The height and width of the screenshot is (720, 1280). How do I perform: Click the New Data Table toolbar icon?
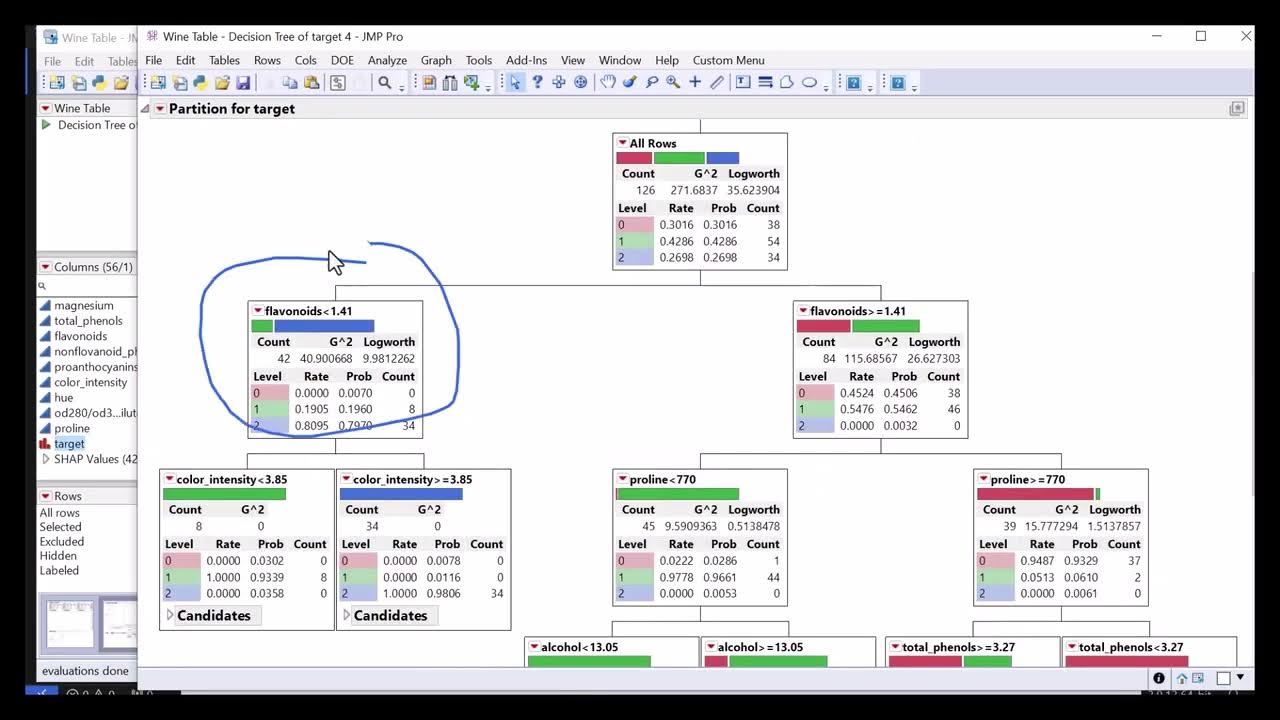click(158, 83)
